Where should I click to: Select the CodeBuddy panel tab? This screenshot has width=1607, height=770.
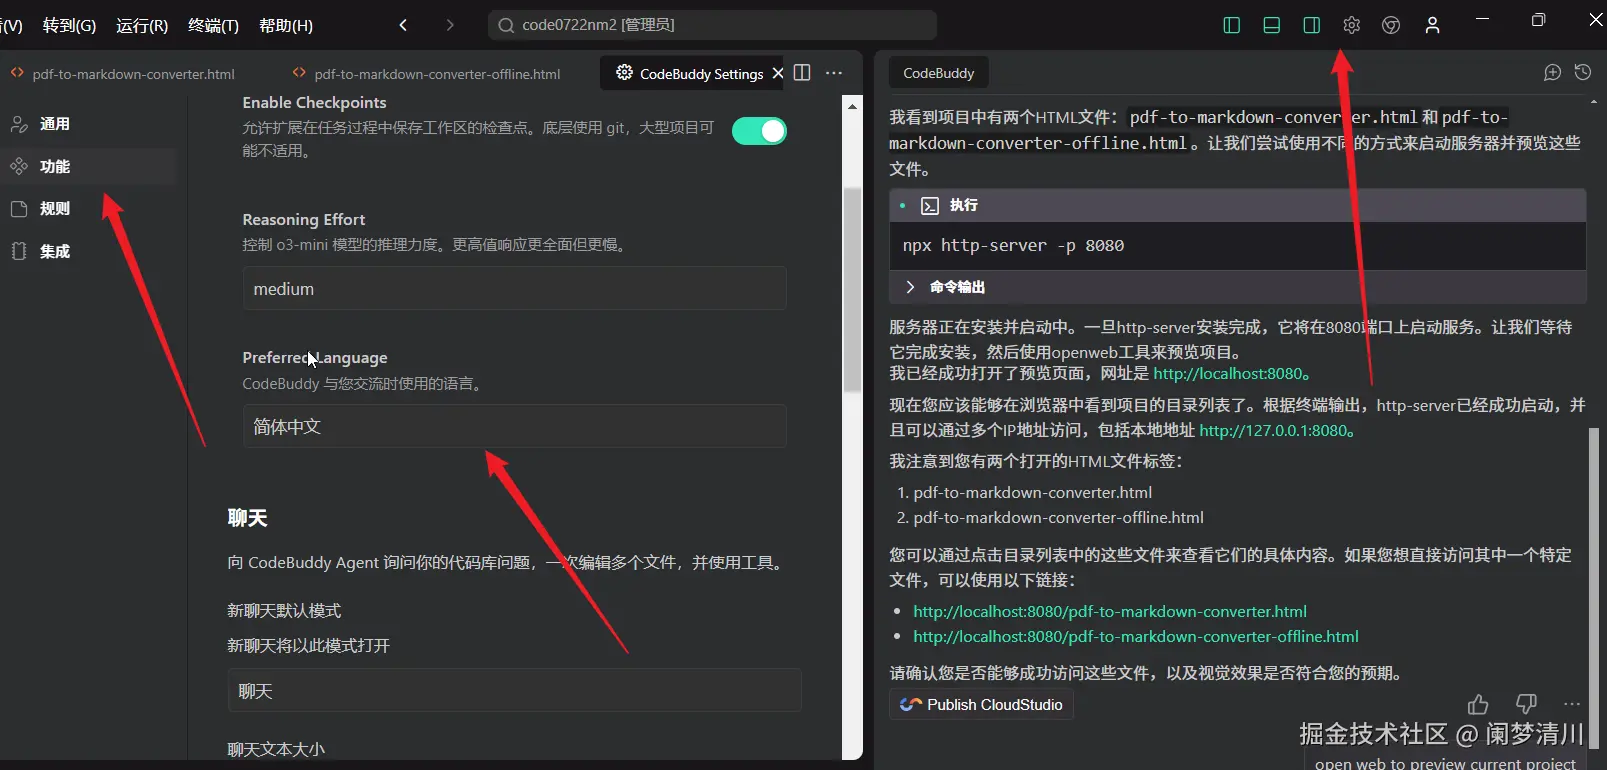(938, 73)
